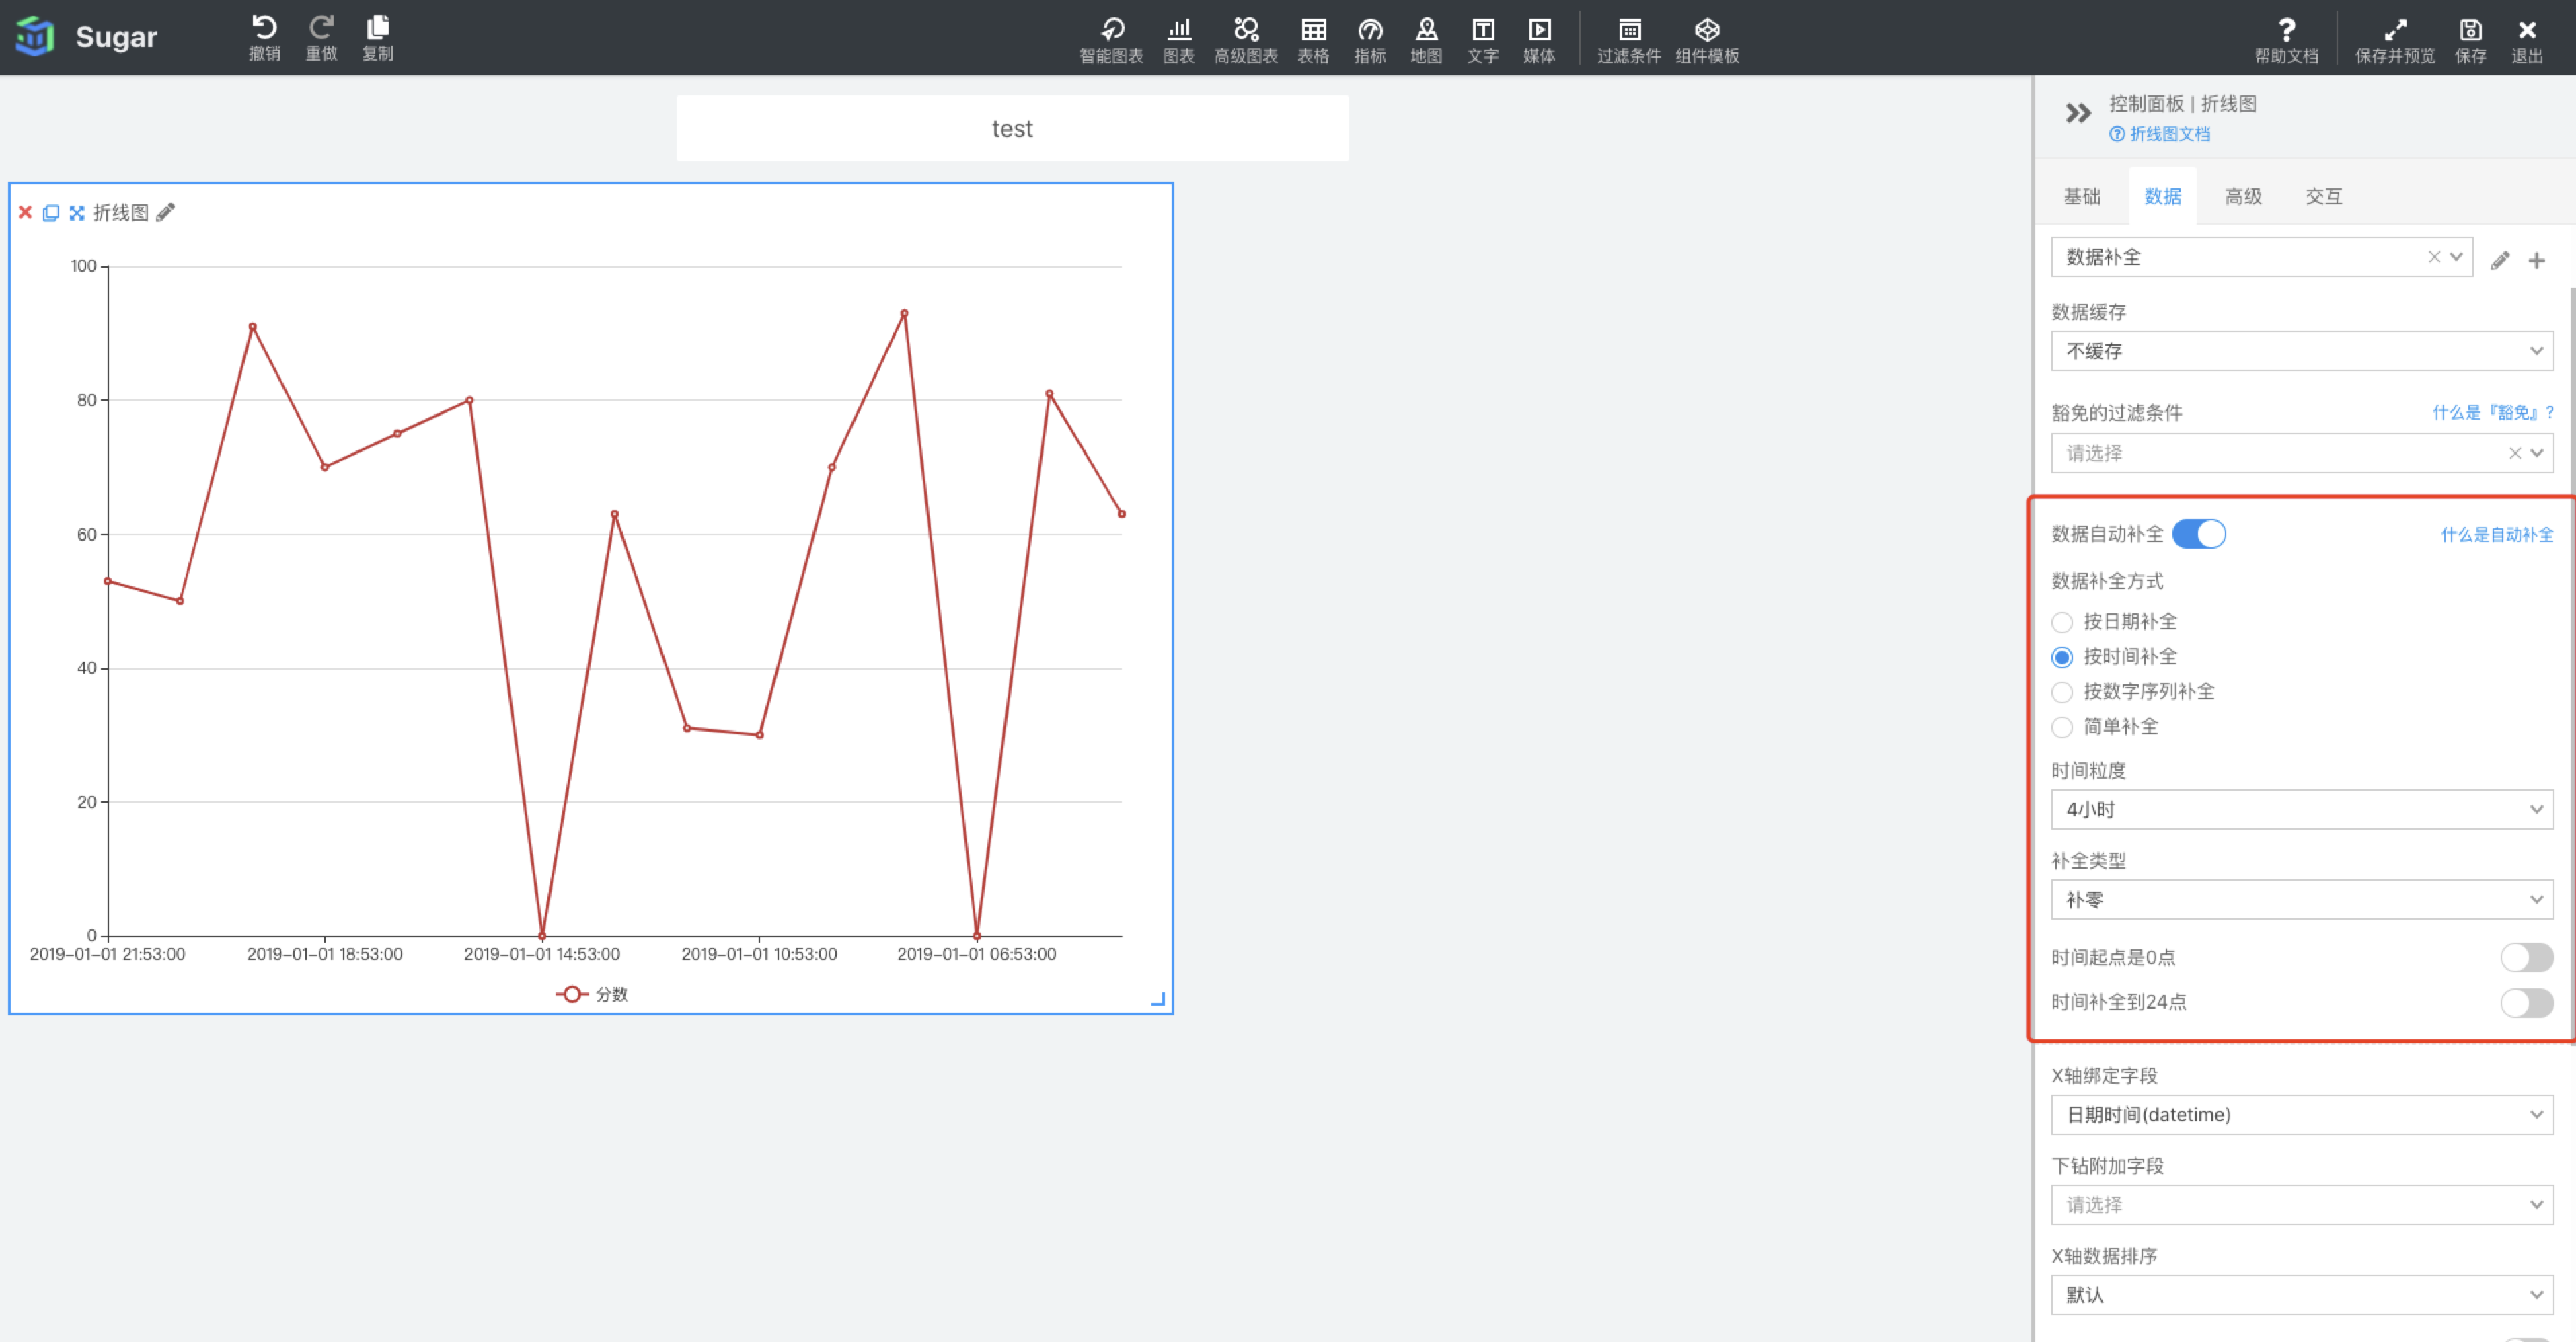Click the test title text box

[x=1012, y=128]
